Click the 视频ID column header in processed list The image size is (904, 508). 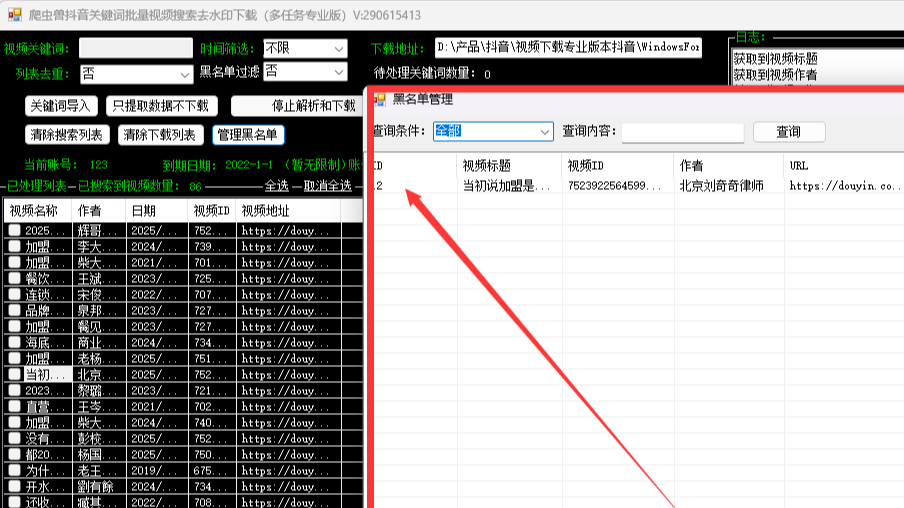[x=212, y=211]
